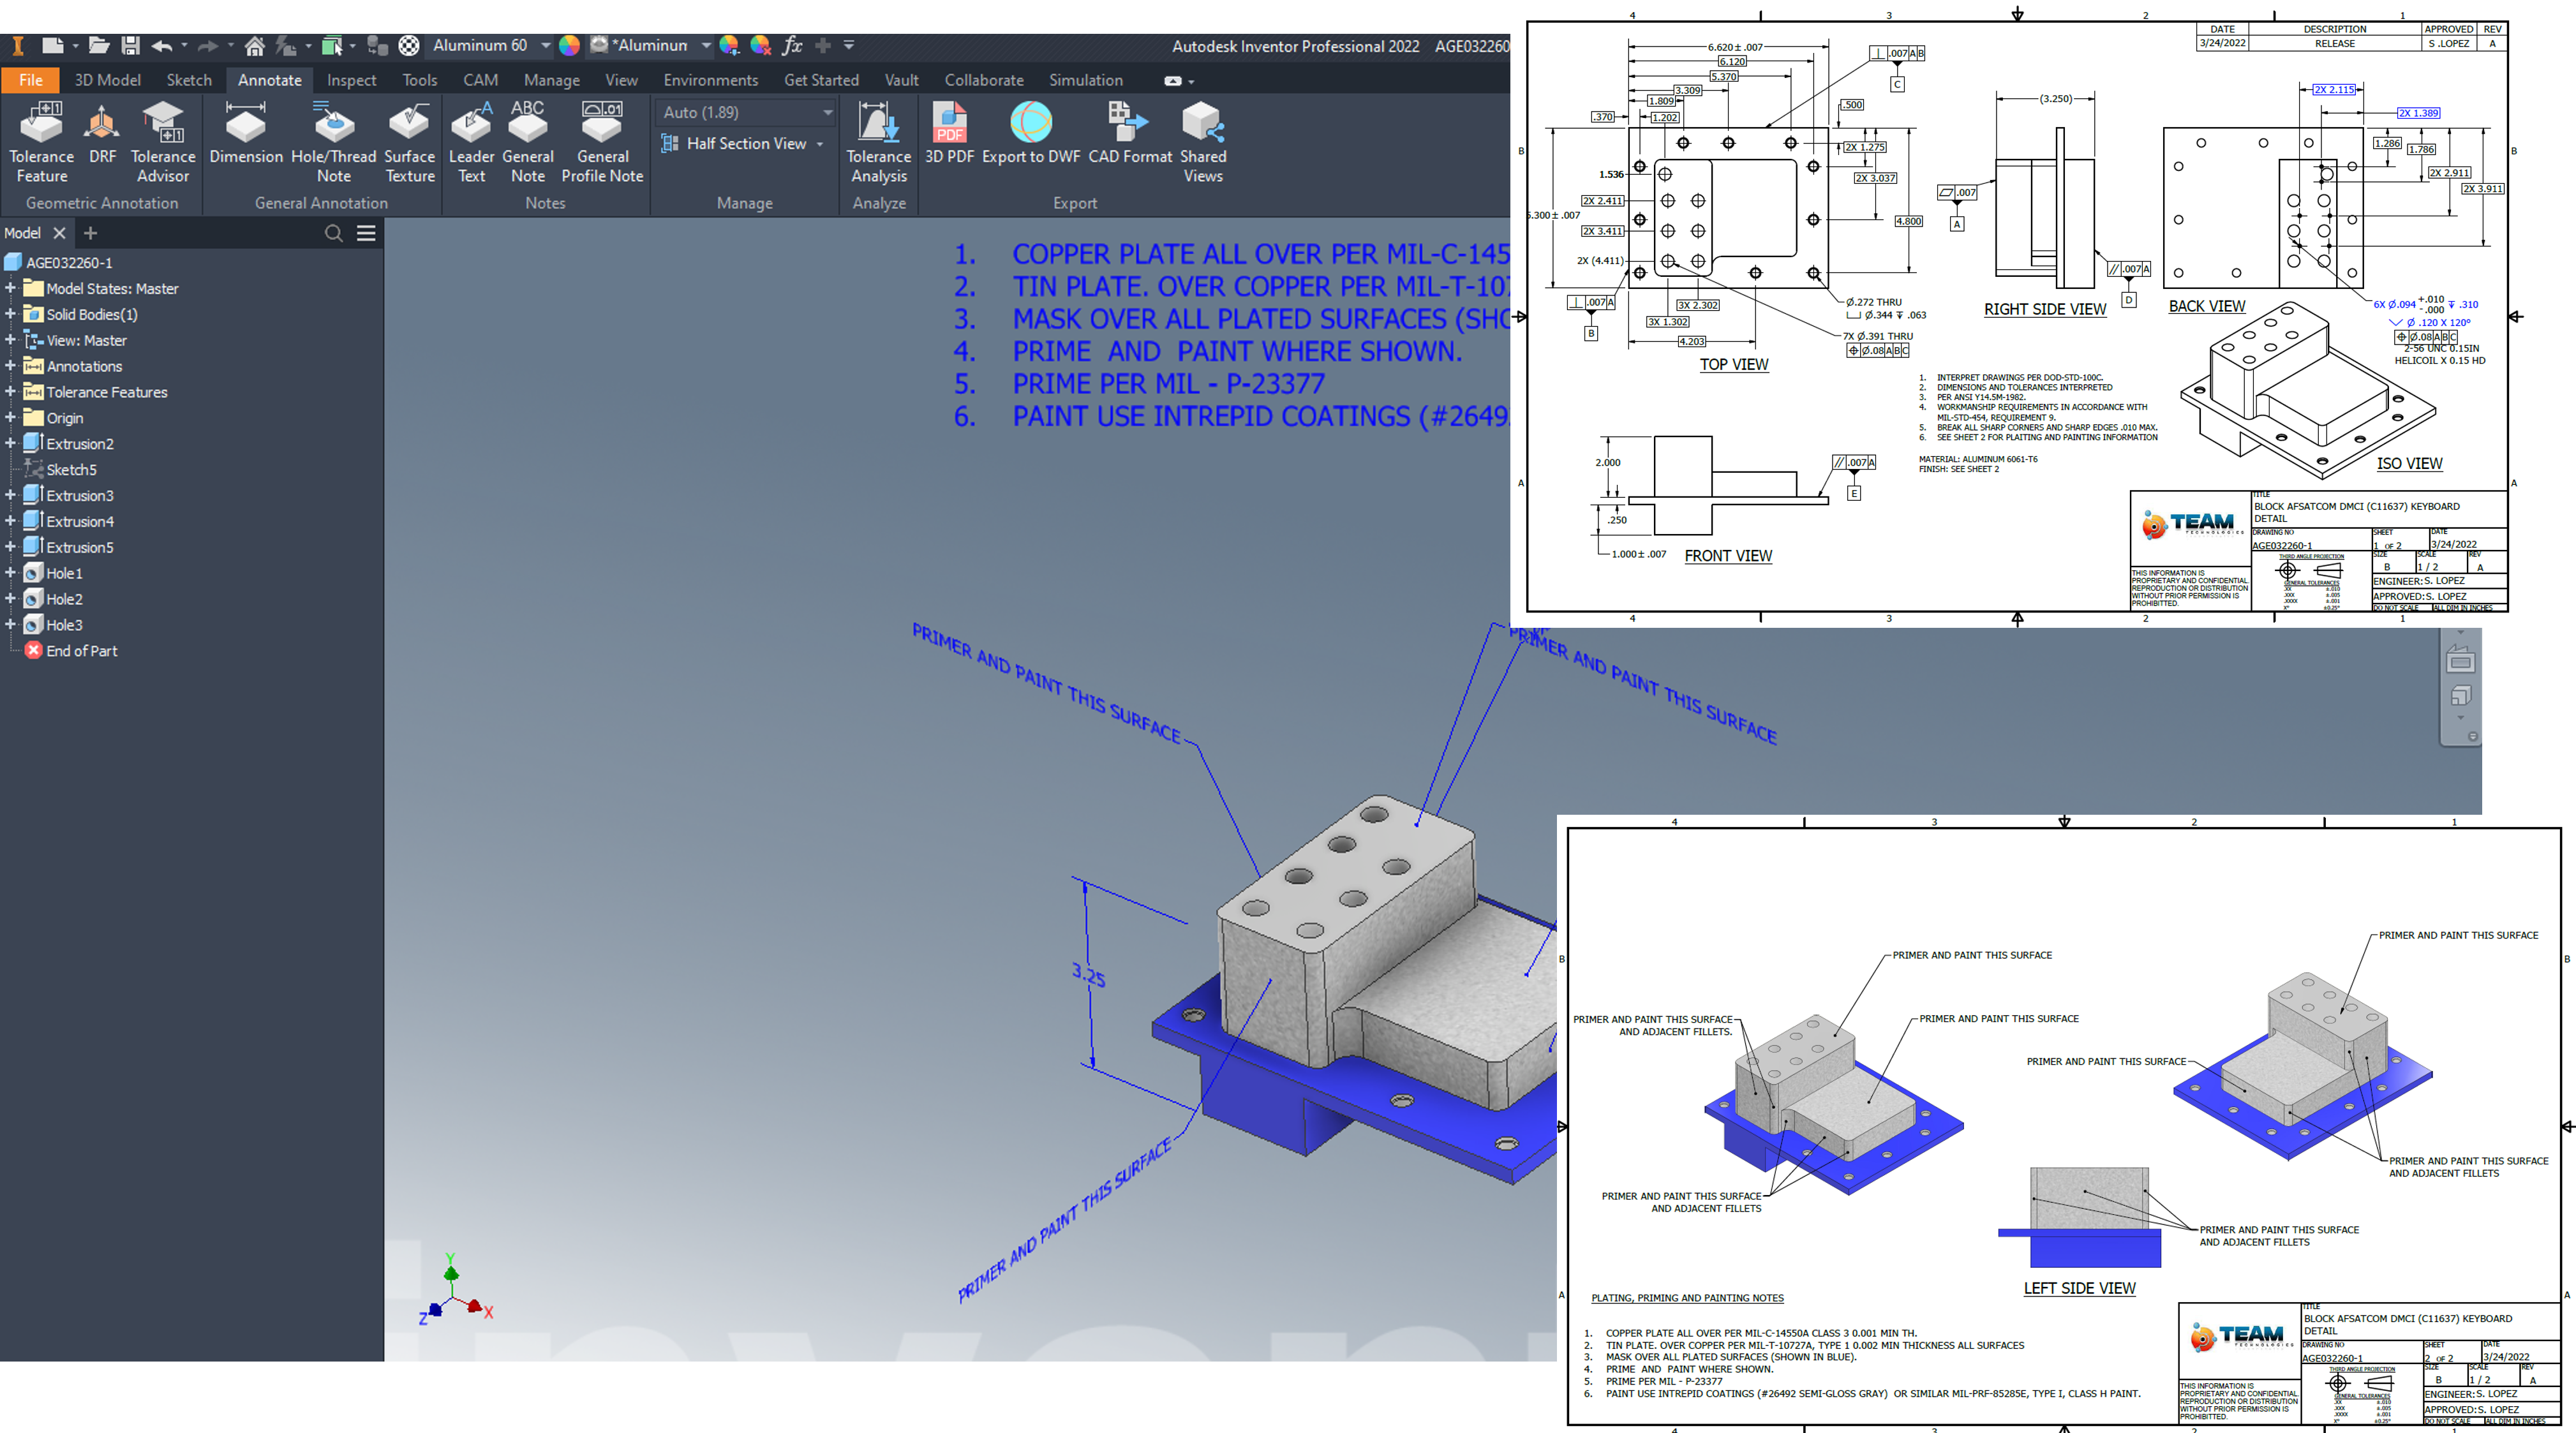2576x1433 pixels.
Task: Select the DRF tool
Action: tap(102, 133)
